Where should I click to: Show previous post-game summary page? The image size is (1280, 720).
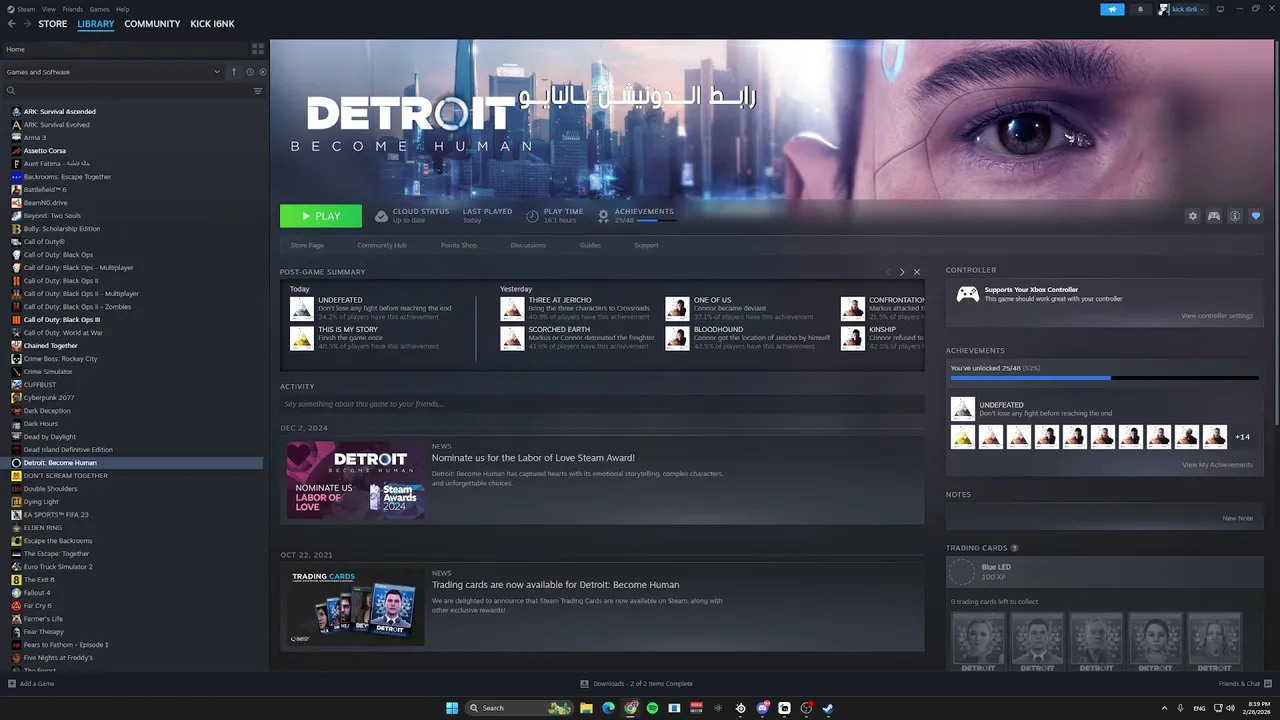[888, 272]
